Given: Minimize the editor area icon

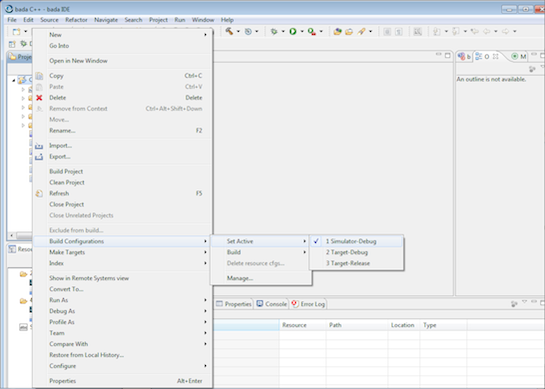Looking at the screenshot, I should click(439, 55).
